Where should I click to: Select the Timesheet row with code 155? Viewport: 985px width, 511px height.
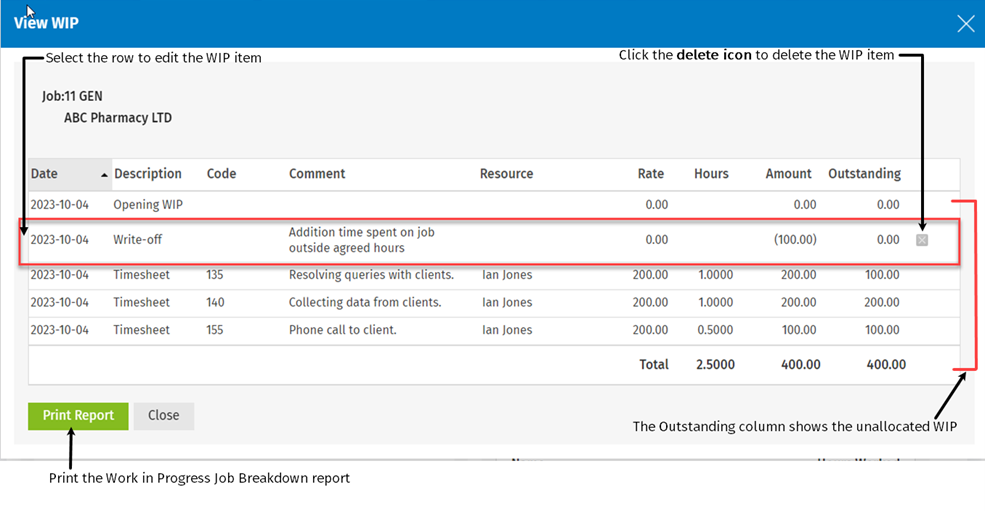(x=494, y=331)
